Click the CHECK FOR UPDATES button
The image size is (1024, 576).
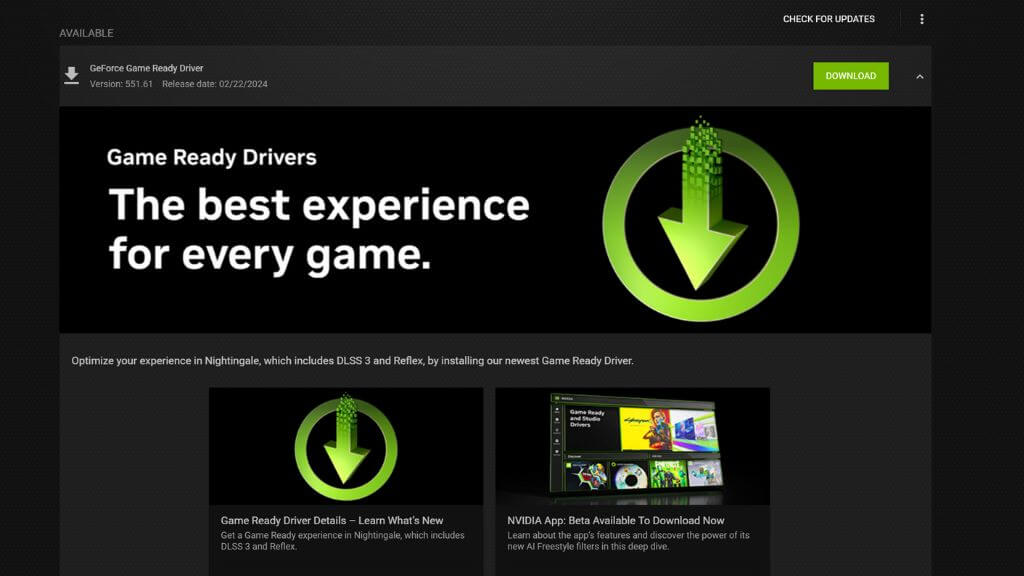828,19
